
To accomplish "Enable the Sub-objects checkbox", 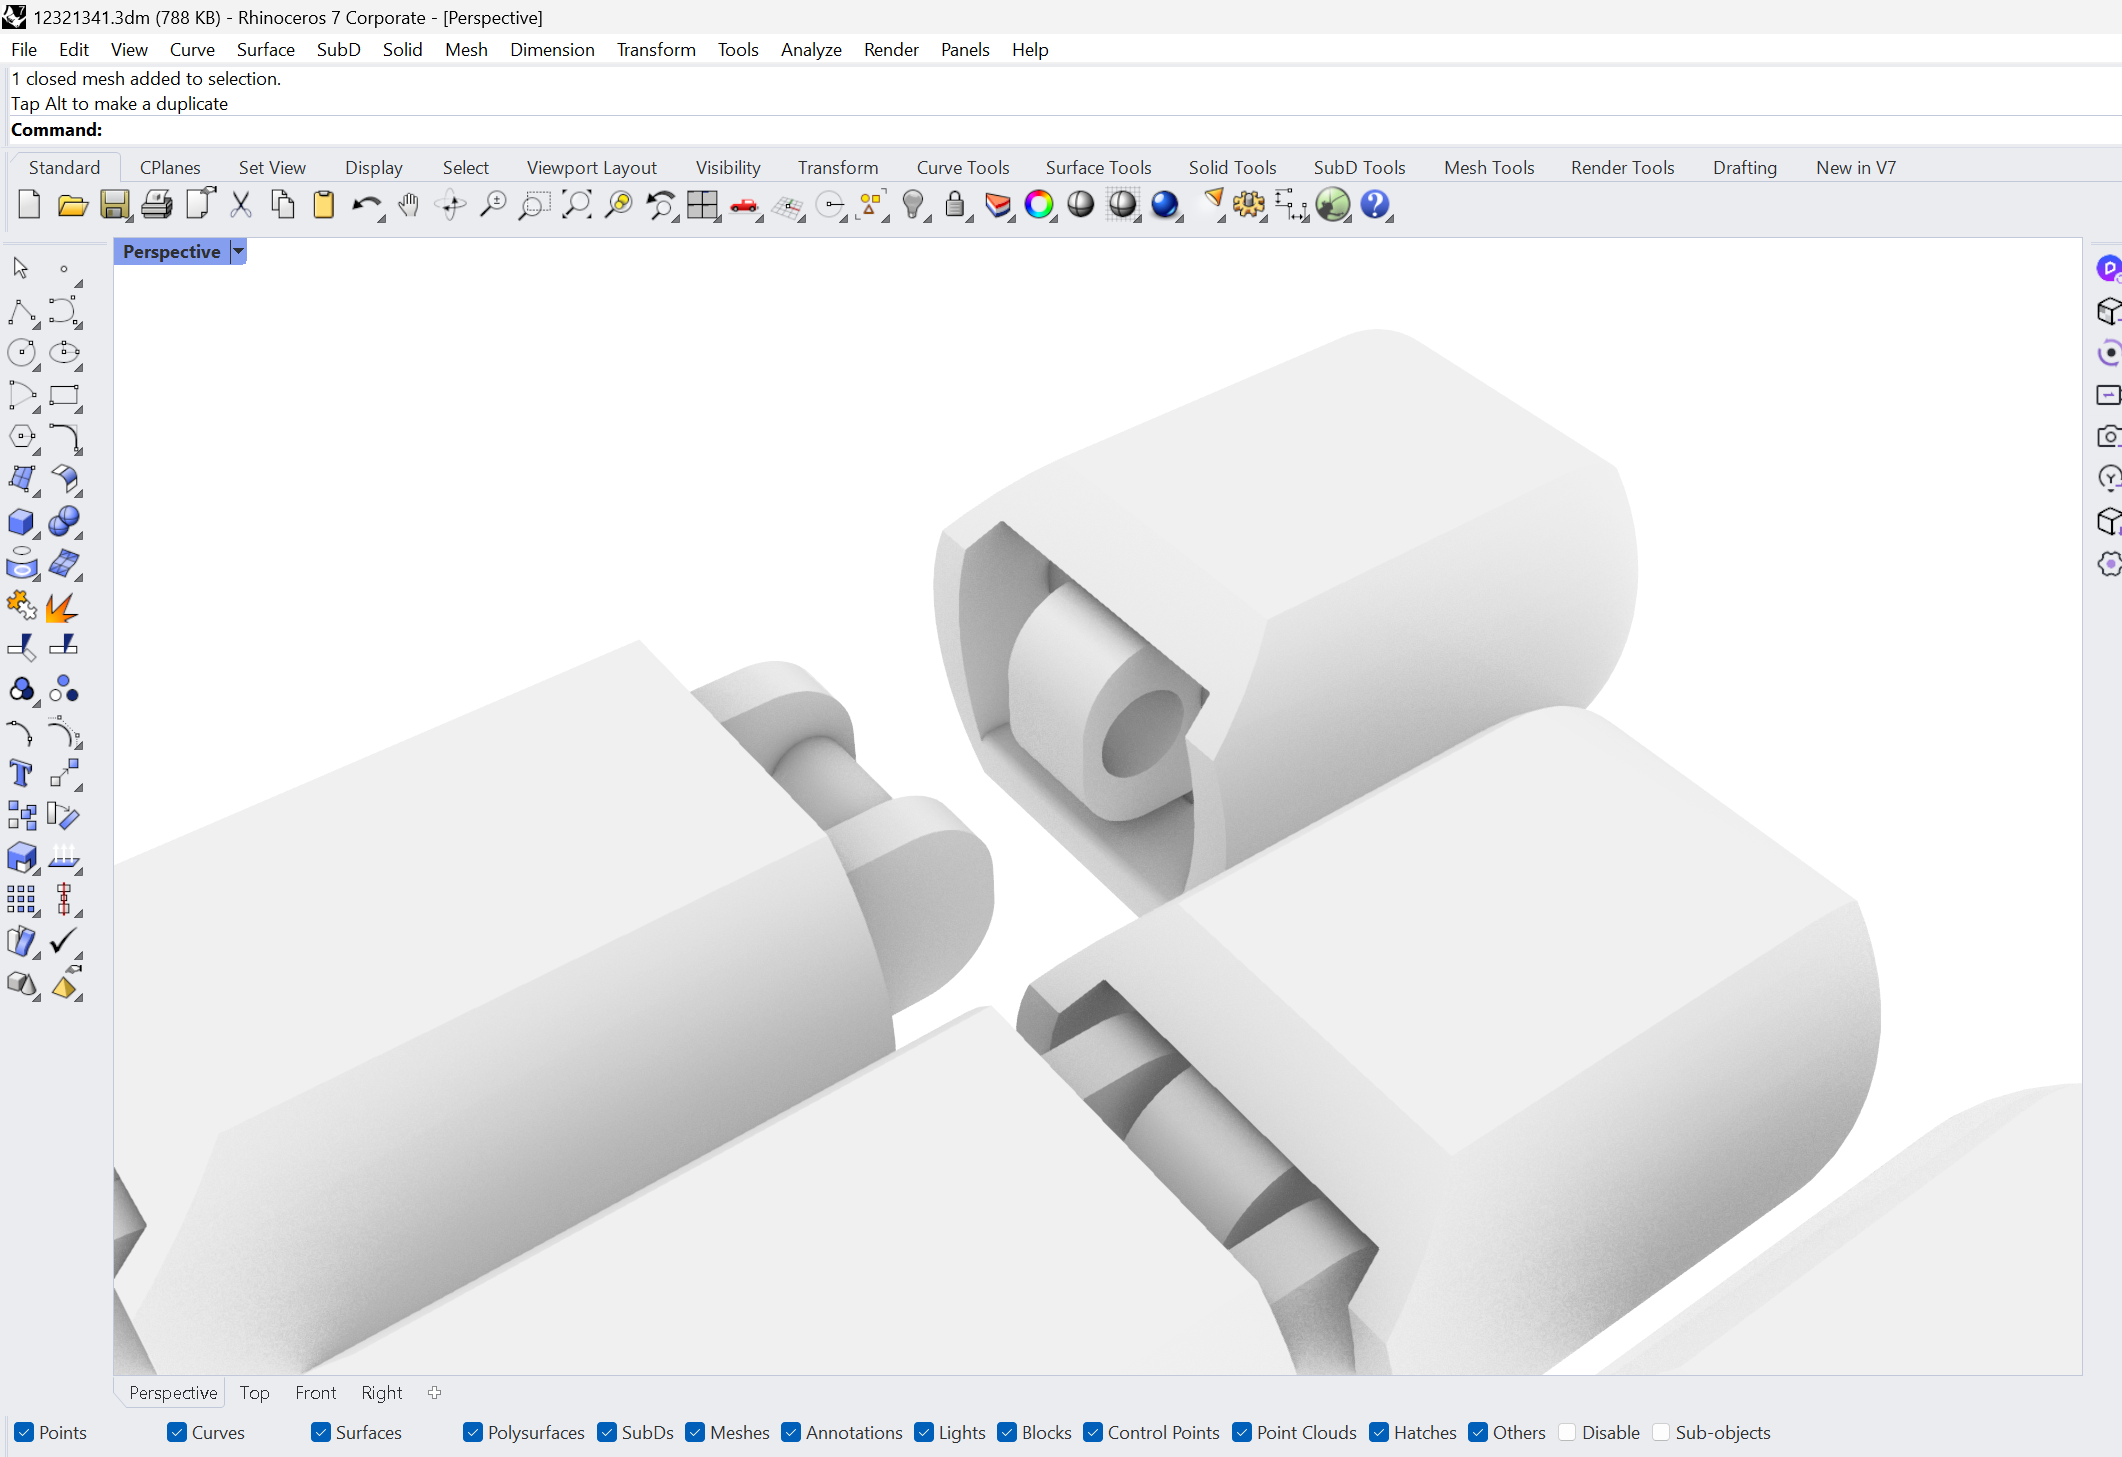I will 1661,1432.
